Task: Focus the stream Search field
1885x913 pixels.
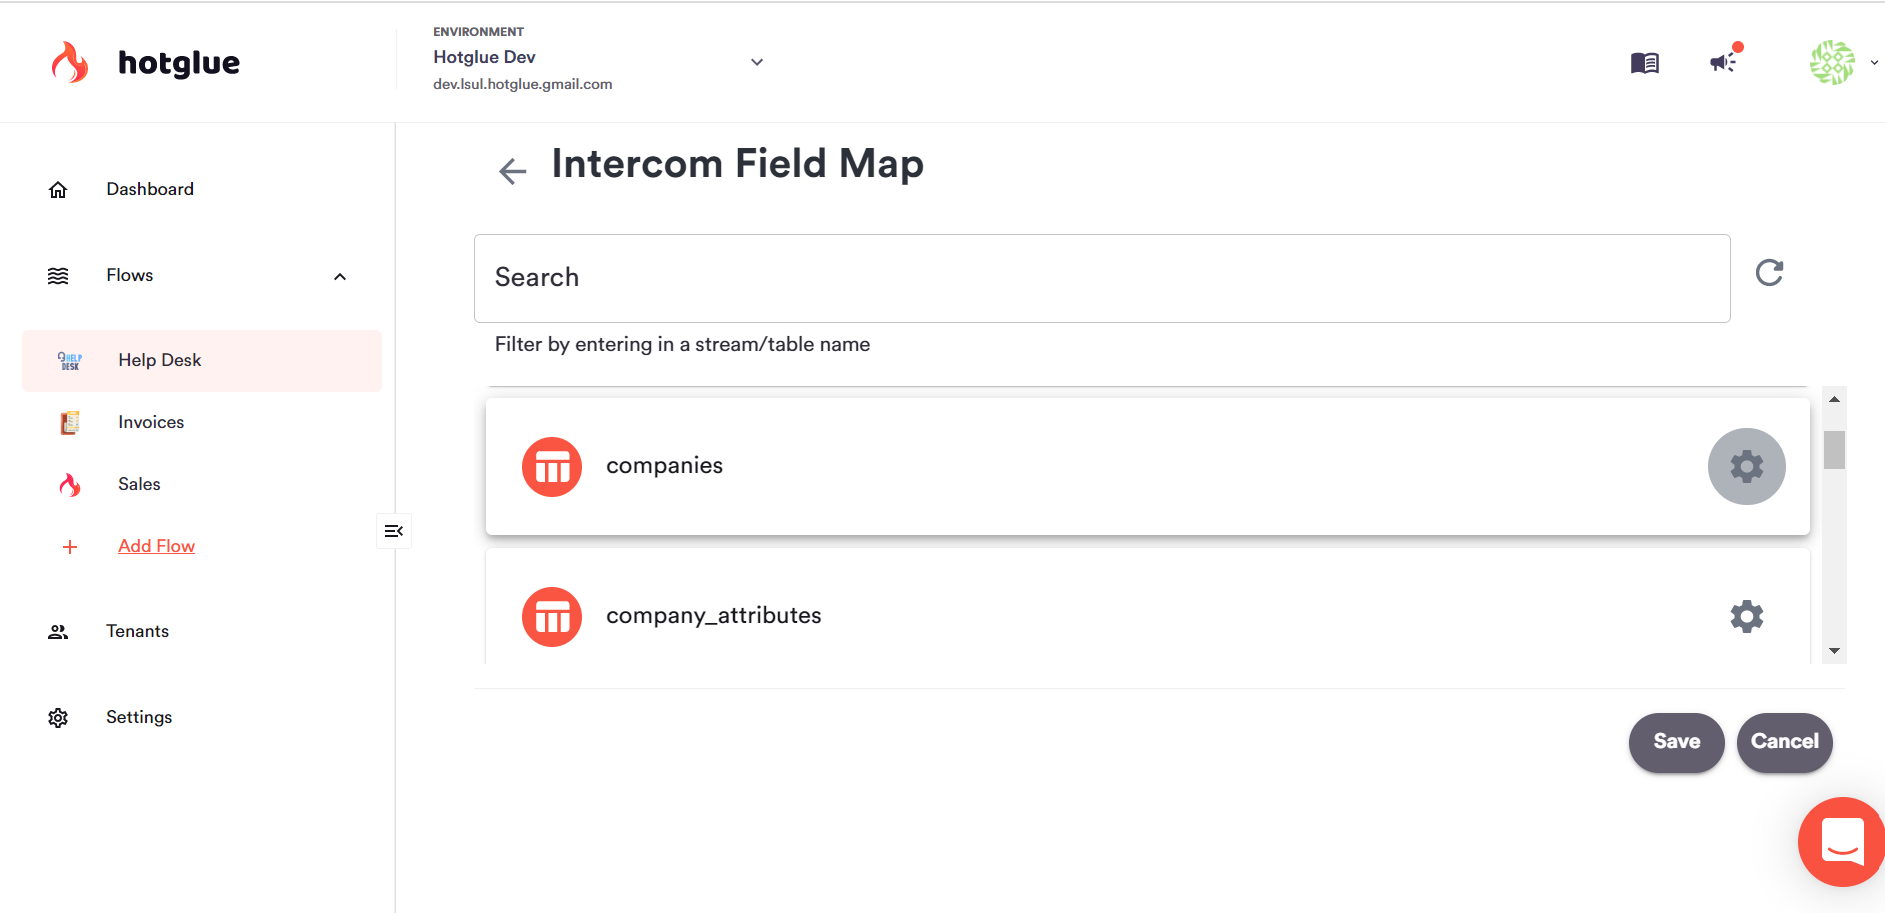Action: (1102, 278)
